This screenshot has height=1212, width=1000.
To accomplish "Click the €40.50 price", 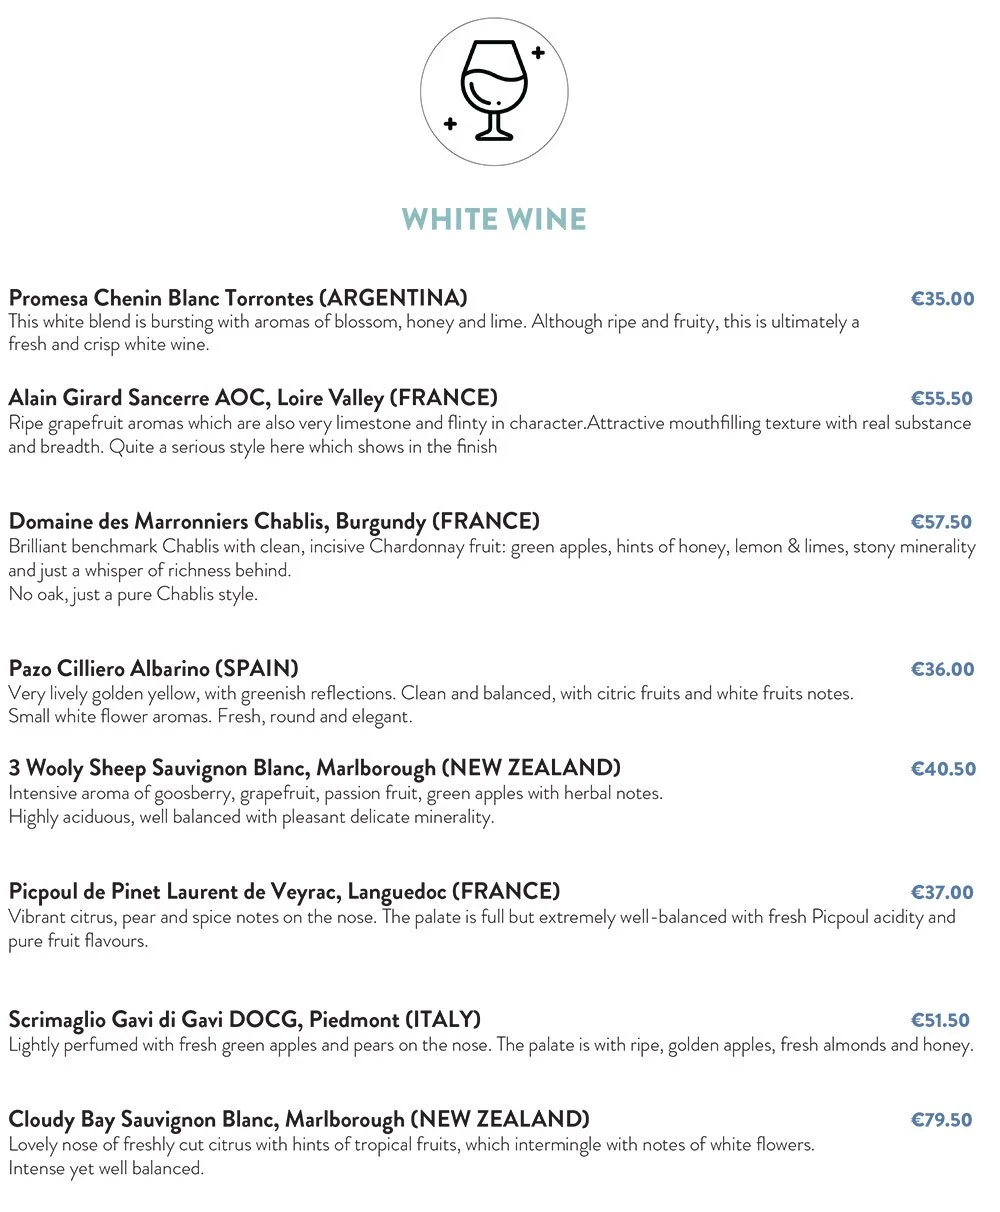I will point(943,769).
